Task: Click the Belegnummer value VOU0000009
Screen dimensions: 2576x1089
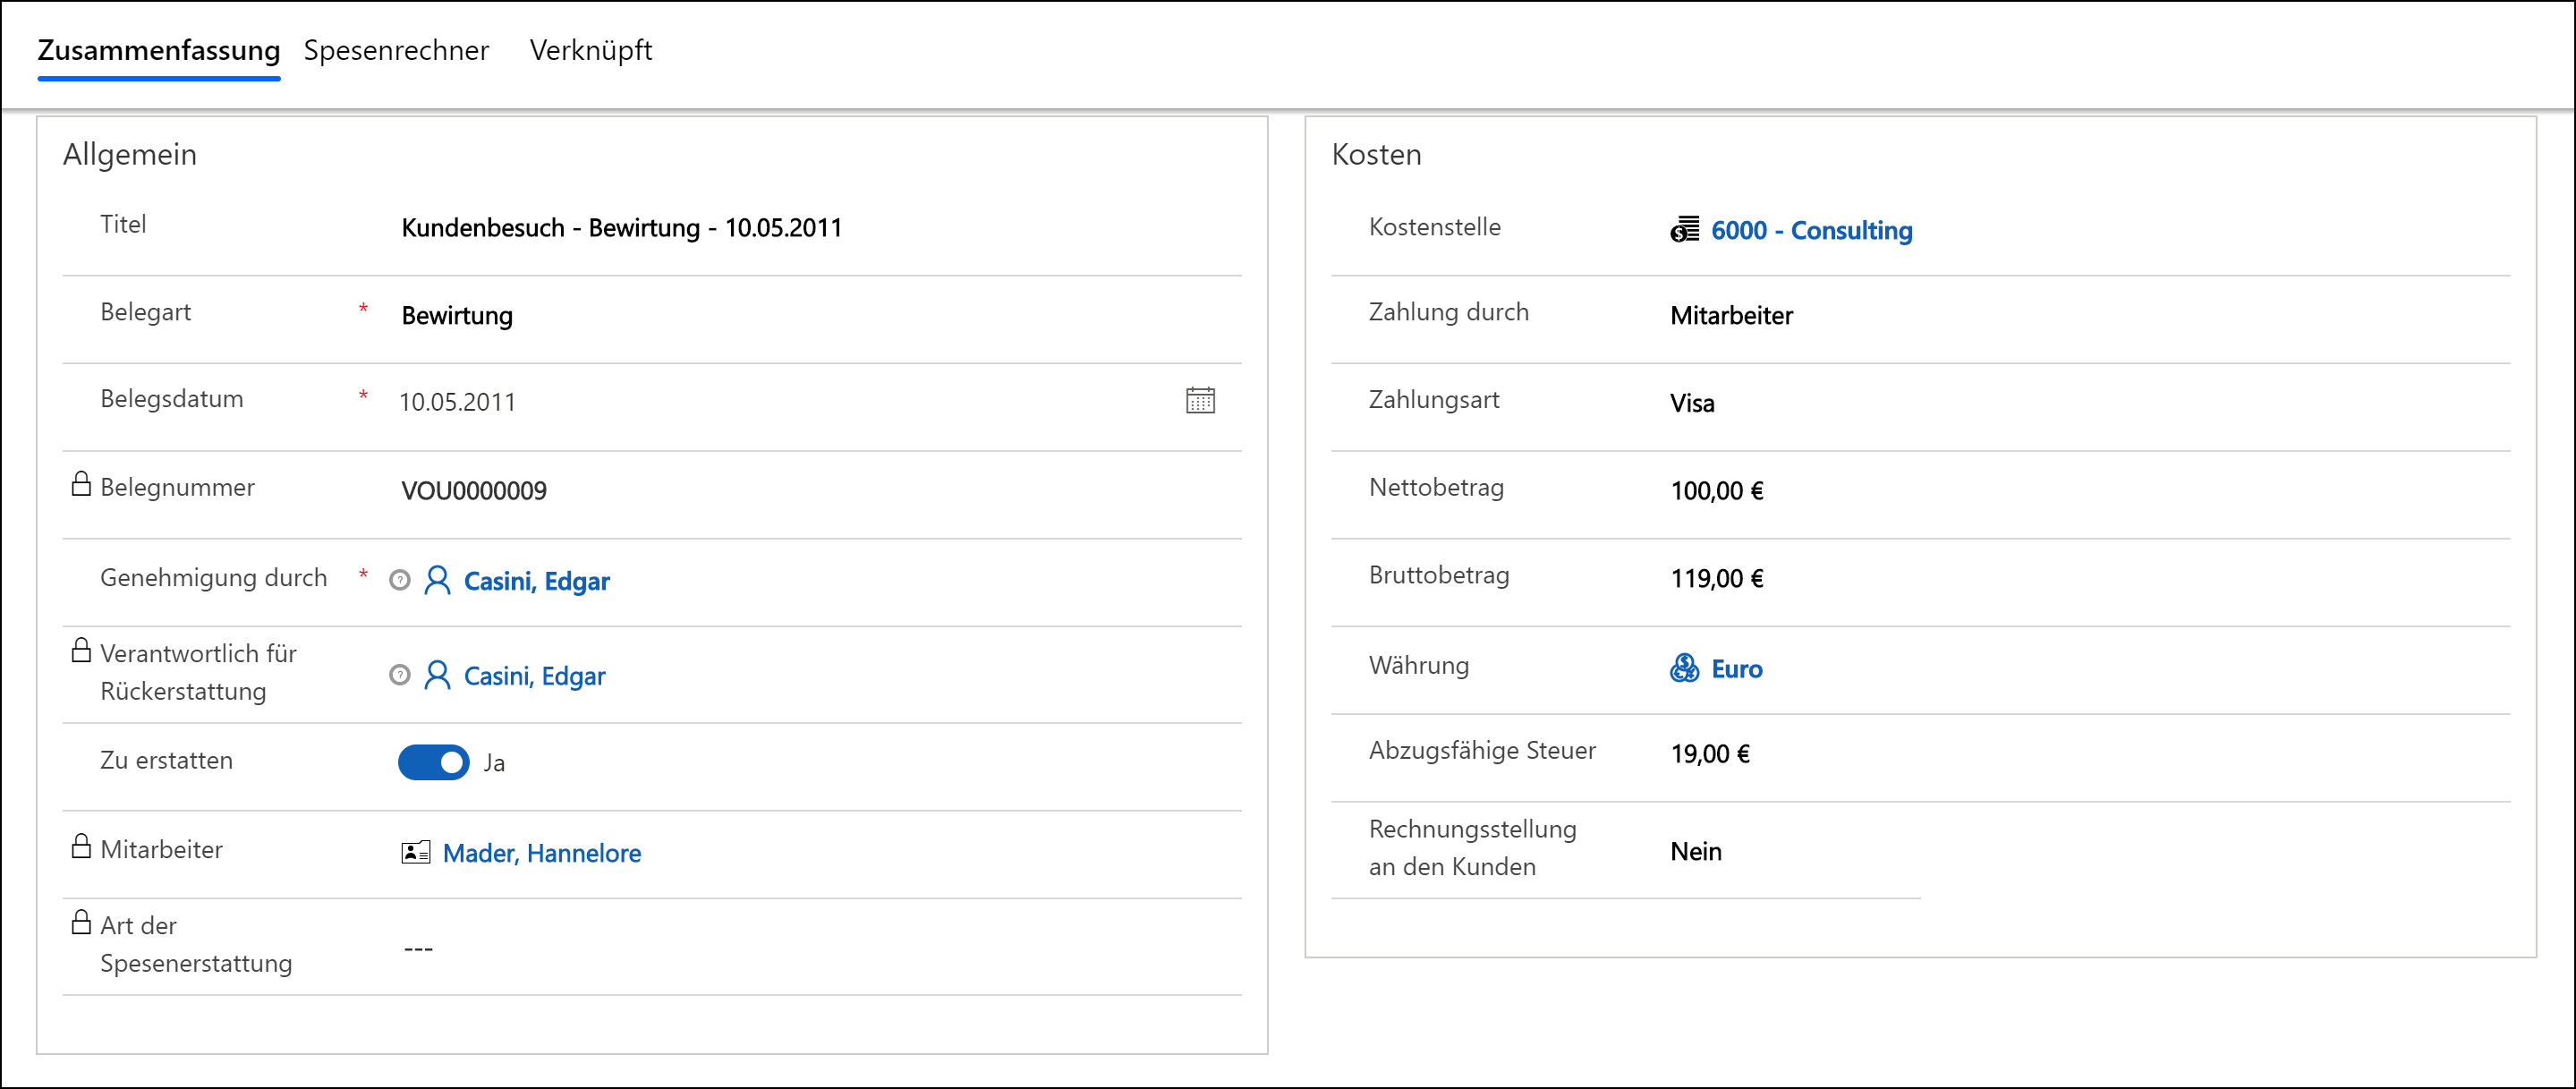Action: coord(474,490)
